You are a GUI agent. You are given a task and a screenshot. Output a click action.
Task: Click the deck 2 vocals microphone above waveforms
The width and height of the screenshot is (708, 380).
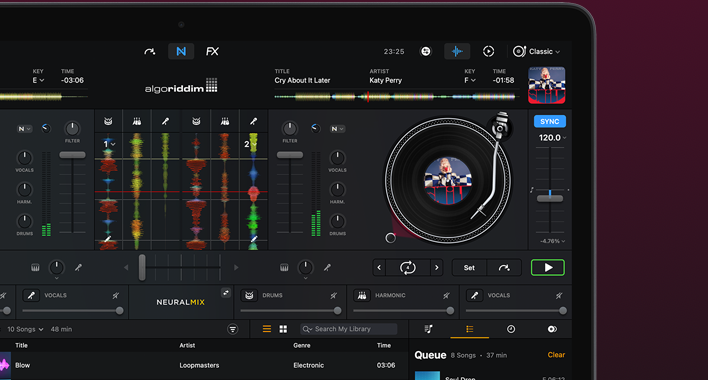(254, 121)
